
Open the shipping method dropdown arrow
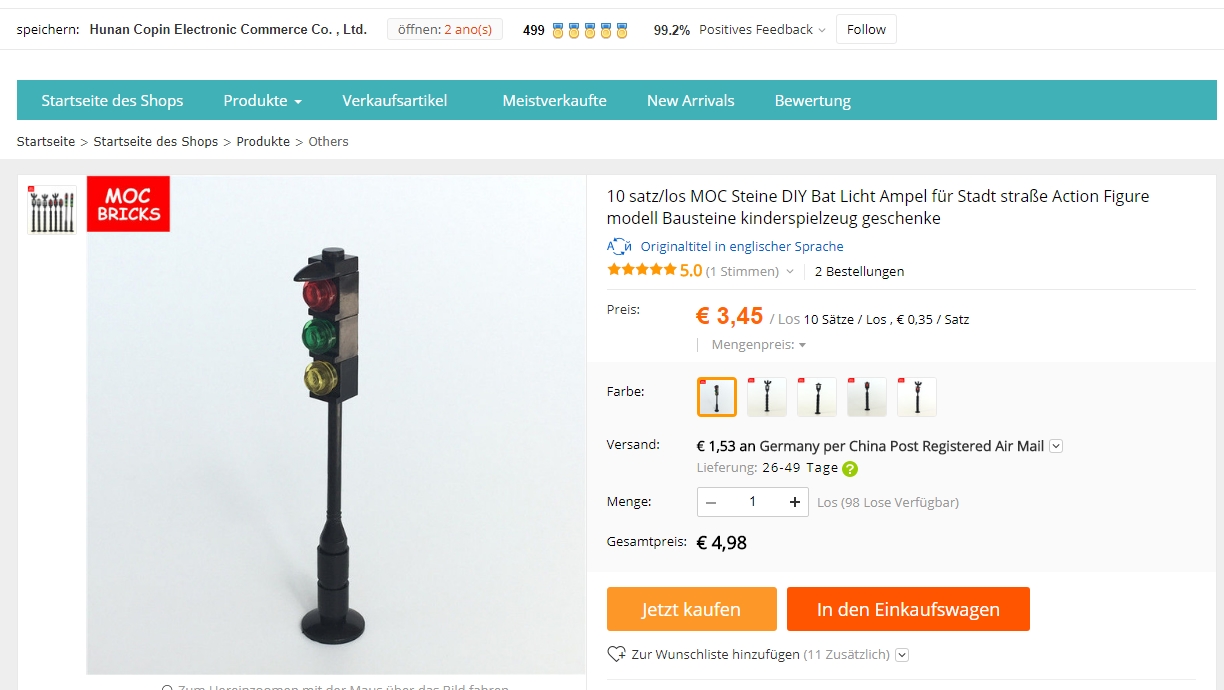tap(1056, 446)
